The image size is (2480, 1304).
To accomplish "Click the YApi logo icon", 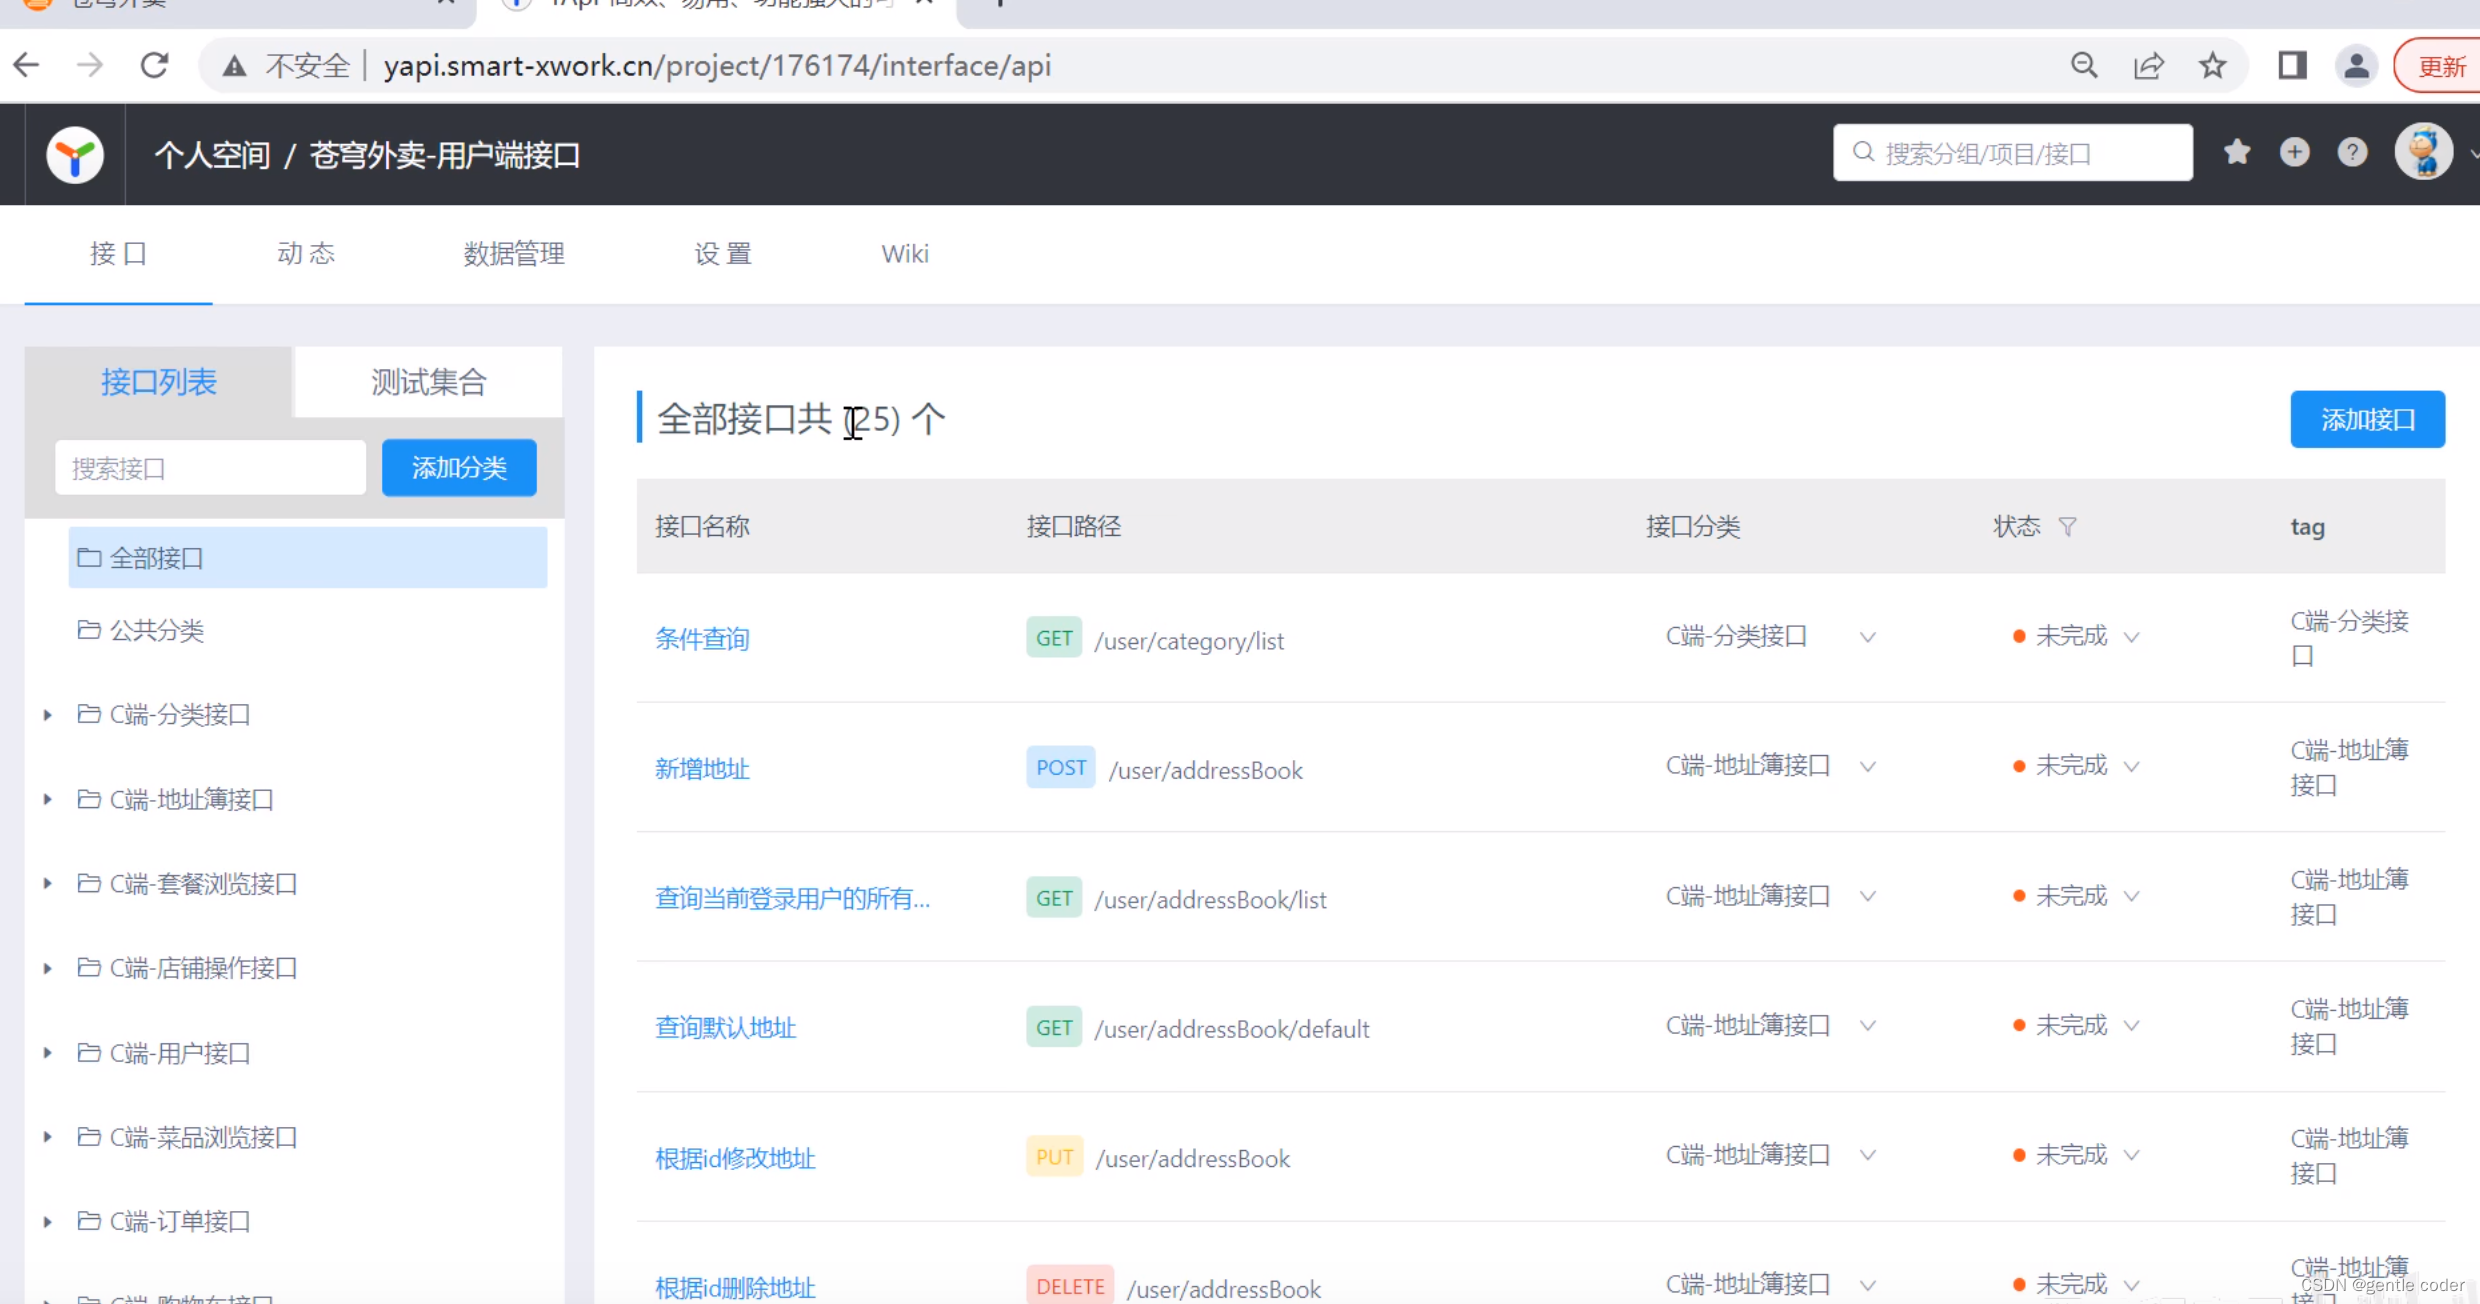I will (75, 155).
